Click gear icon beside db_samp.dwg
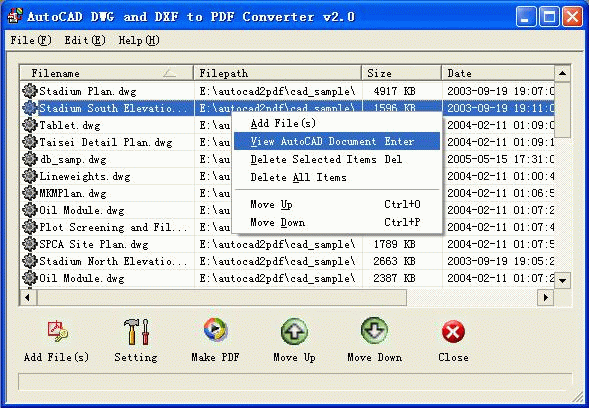 tap(29, 159)
